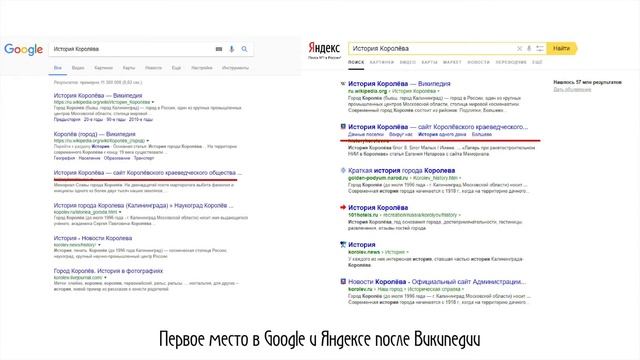This screenshot has height=360, width=640.
Task: Click the magnifier search icon in Google
Action: 244,49
